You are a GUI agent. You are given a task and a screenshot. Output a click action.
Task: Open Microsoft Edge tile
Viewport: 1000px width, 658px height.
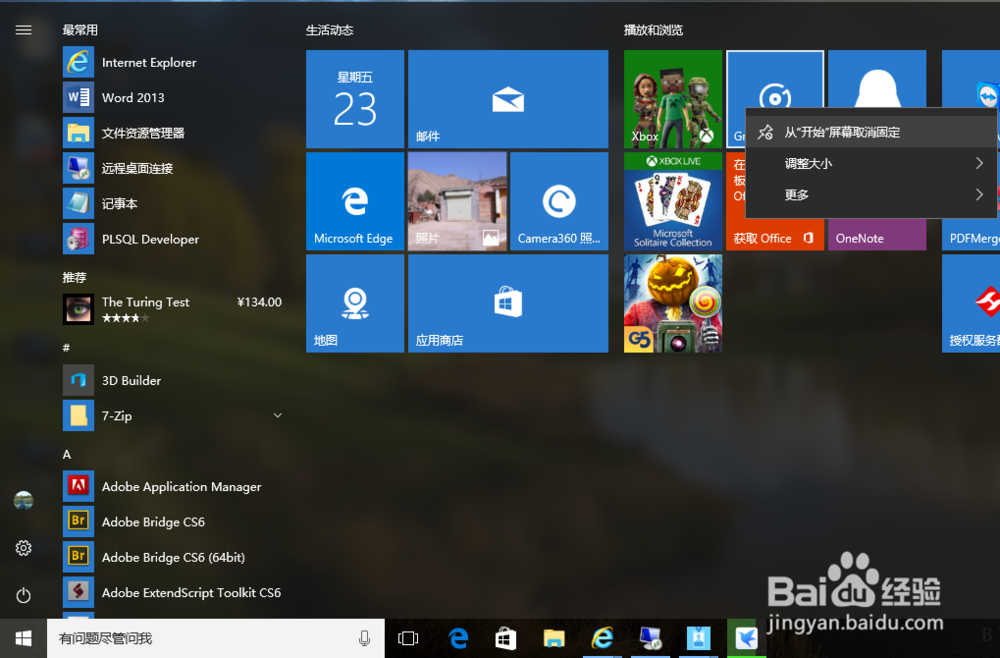coord(355,201)
